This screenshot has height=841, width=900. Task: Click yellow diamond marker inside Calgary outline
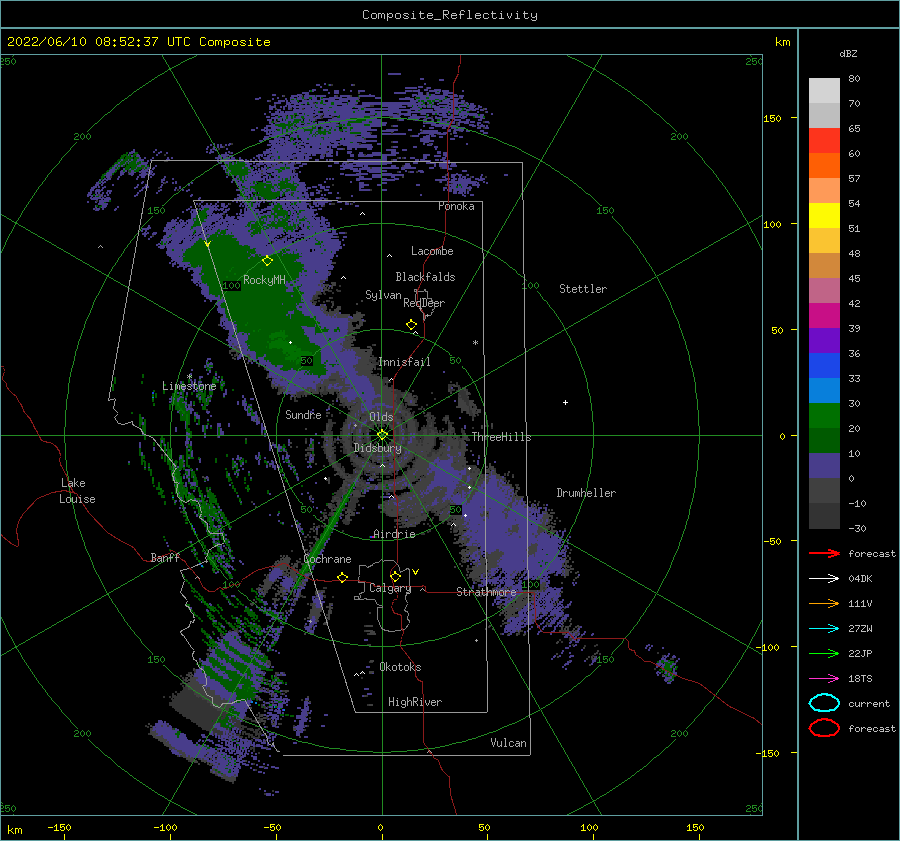coord(395,576)
